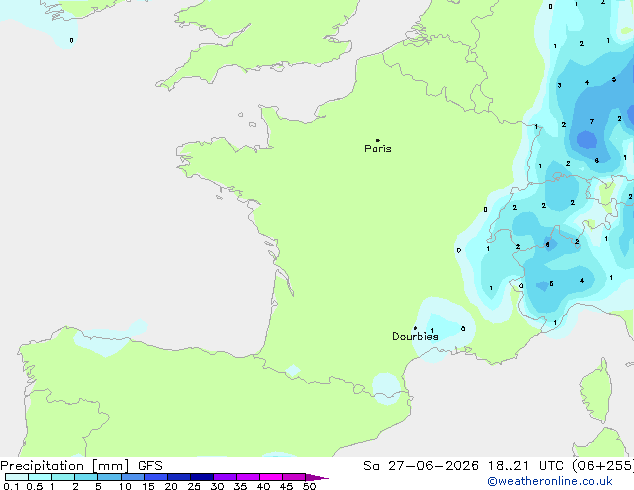This screenshot has height=490, width=634.
Task: Click the 'Precipitation [mm]' title text
Action: coord(65,466)
